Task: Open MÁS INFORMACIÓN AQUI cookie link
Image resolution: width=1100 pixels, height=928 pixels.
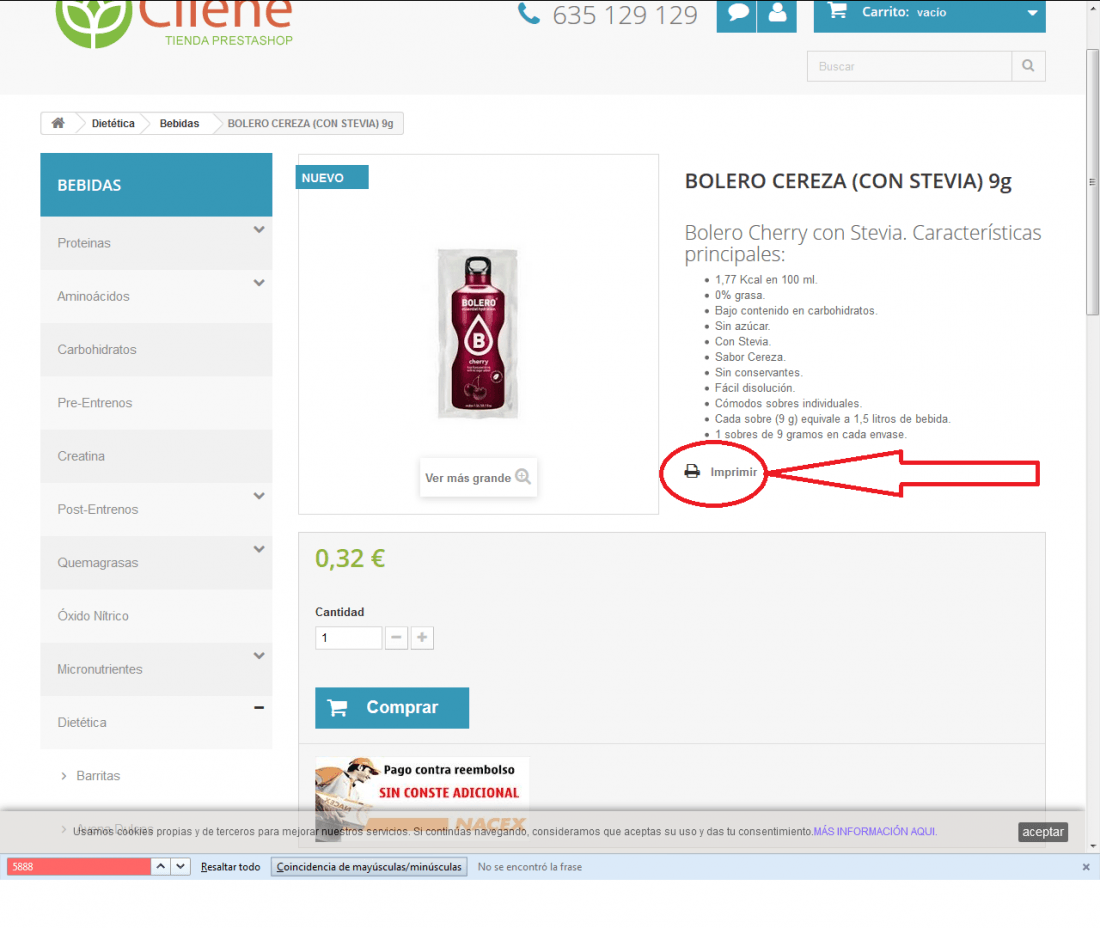Action: click(x=874, y=831)
